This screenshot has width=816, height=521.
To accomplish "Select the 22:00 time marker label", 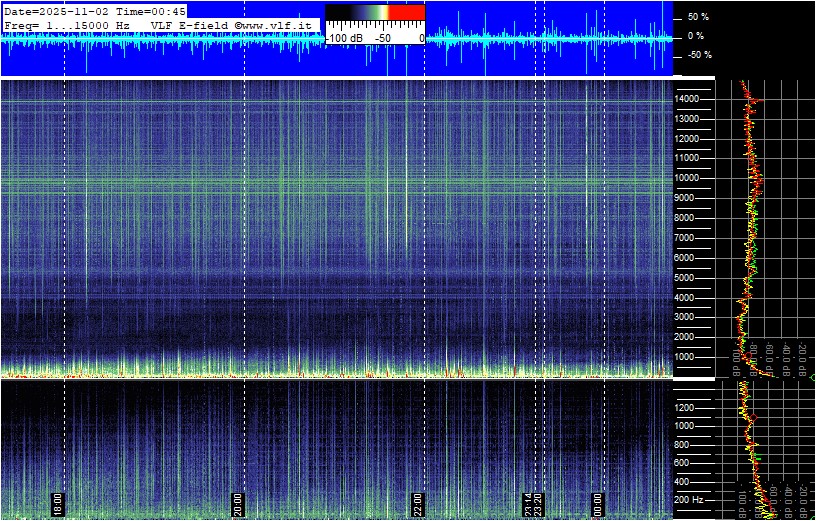I will [418, 502].
